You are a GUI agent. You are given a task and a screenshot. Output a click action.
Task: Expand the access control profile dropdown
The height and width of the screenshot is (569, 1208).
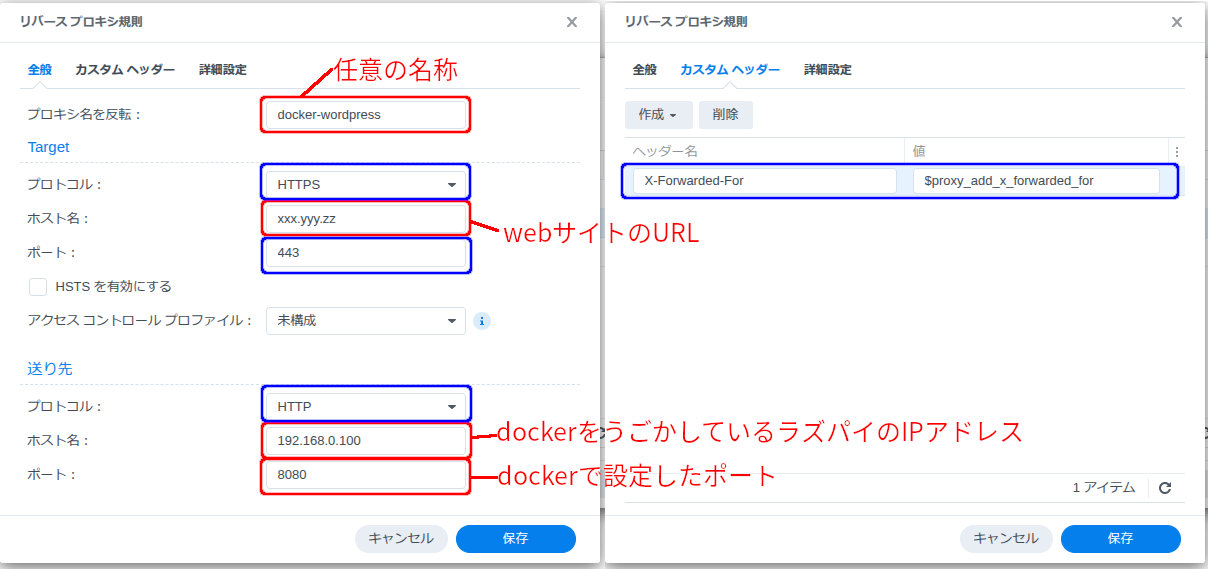pos(365,321)
